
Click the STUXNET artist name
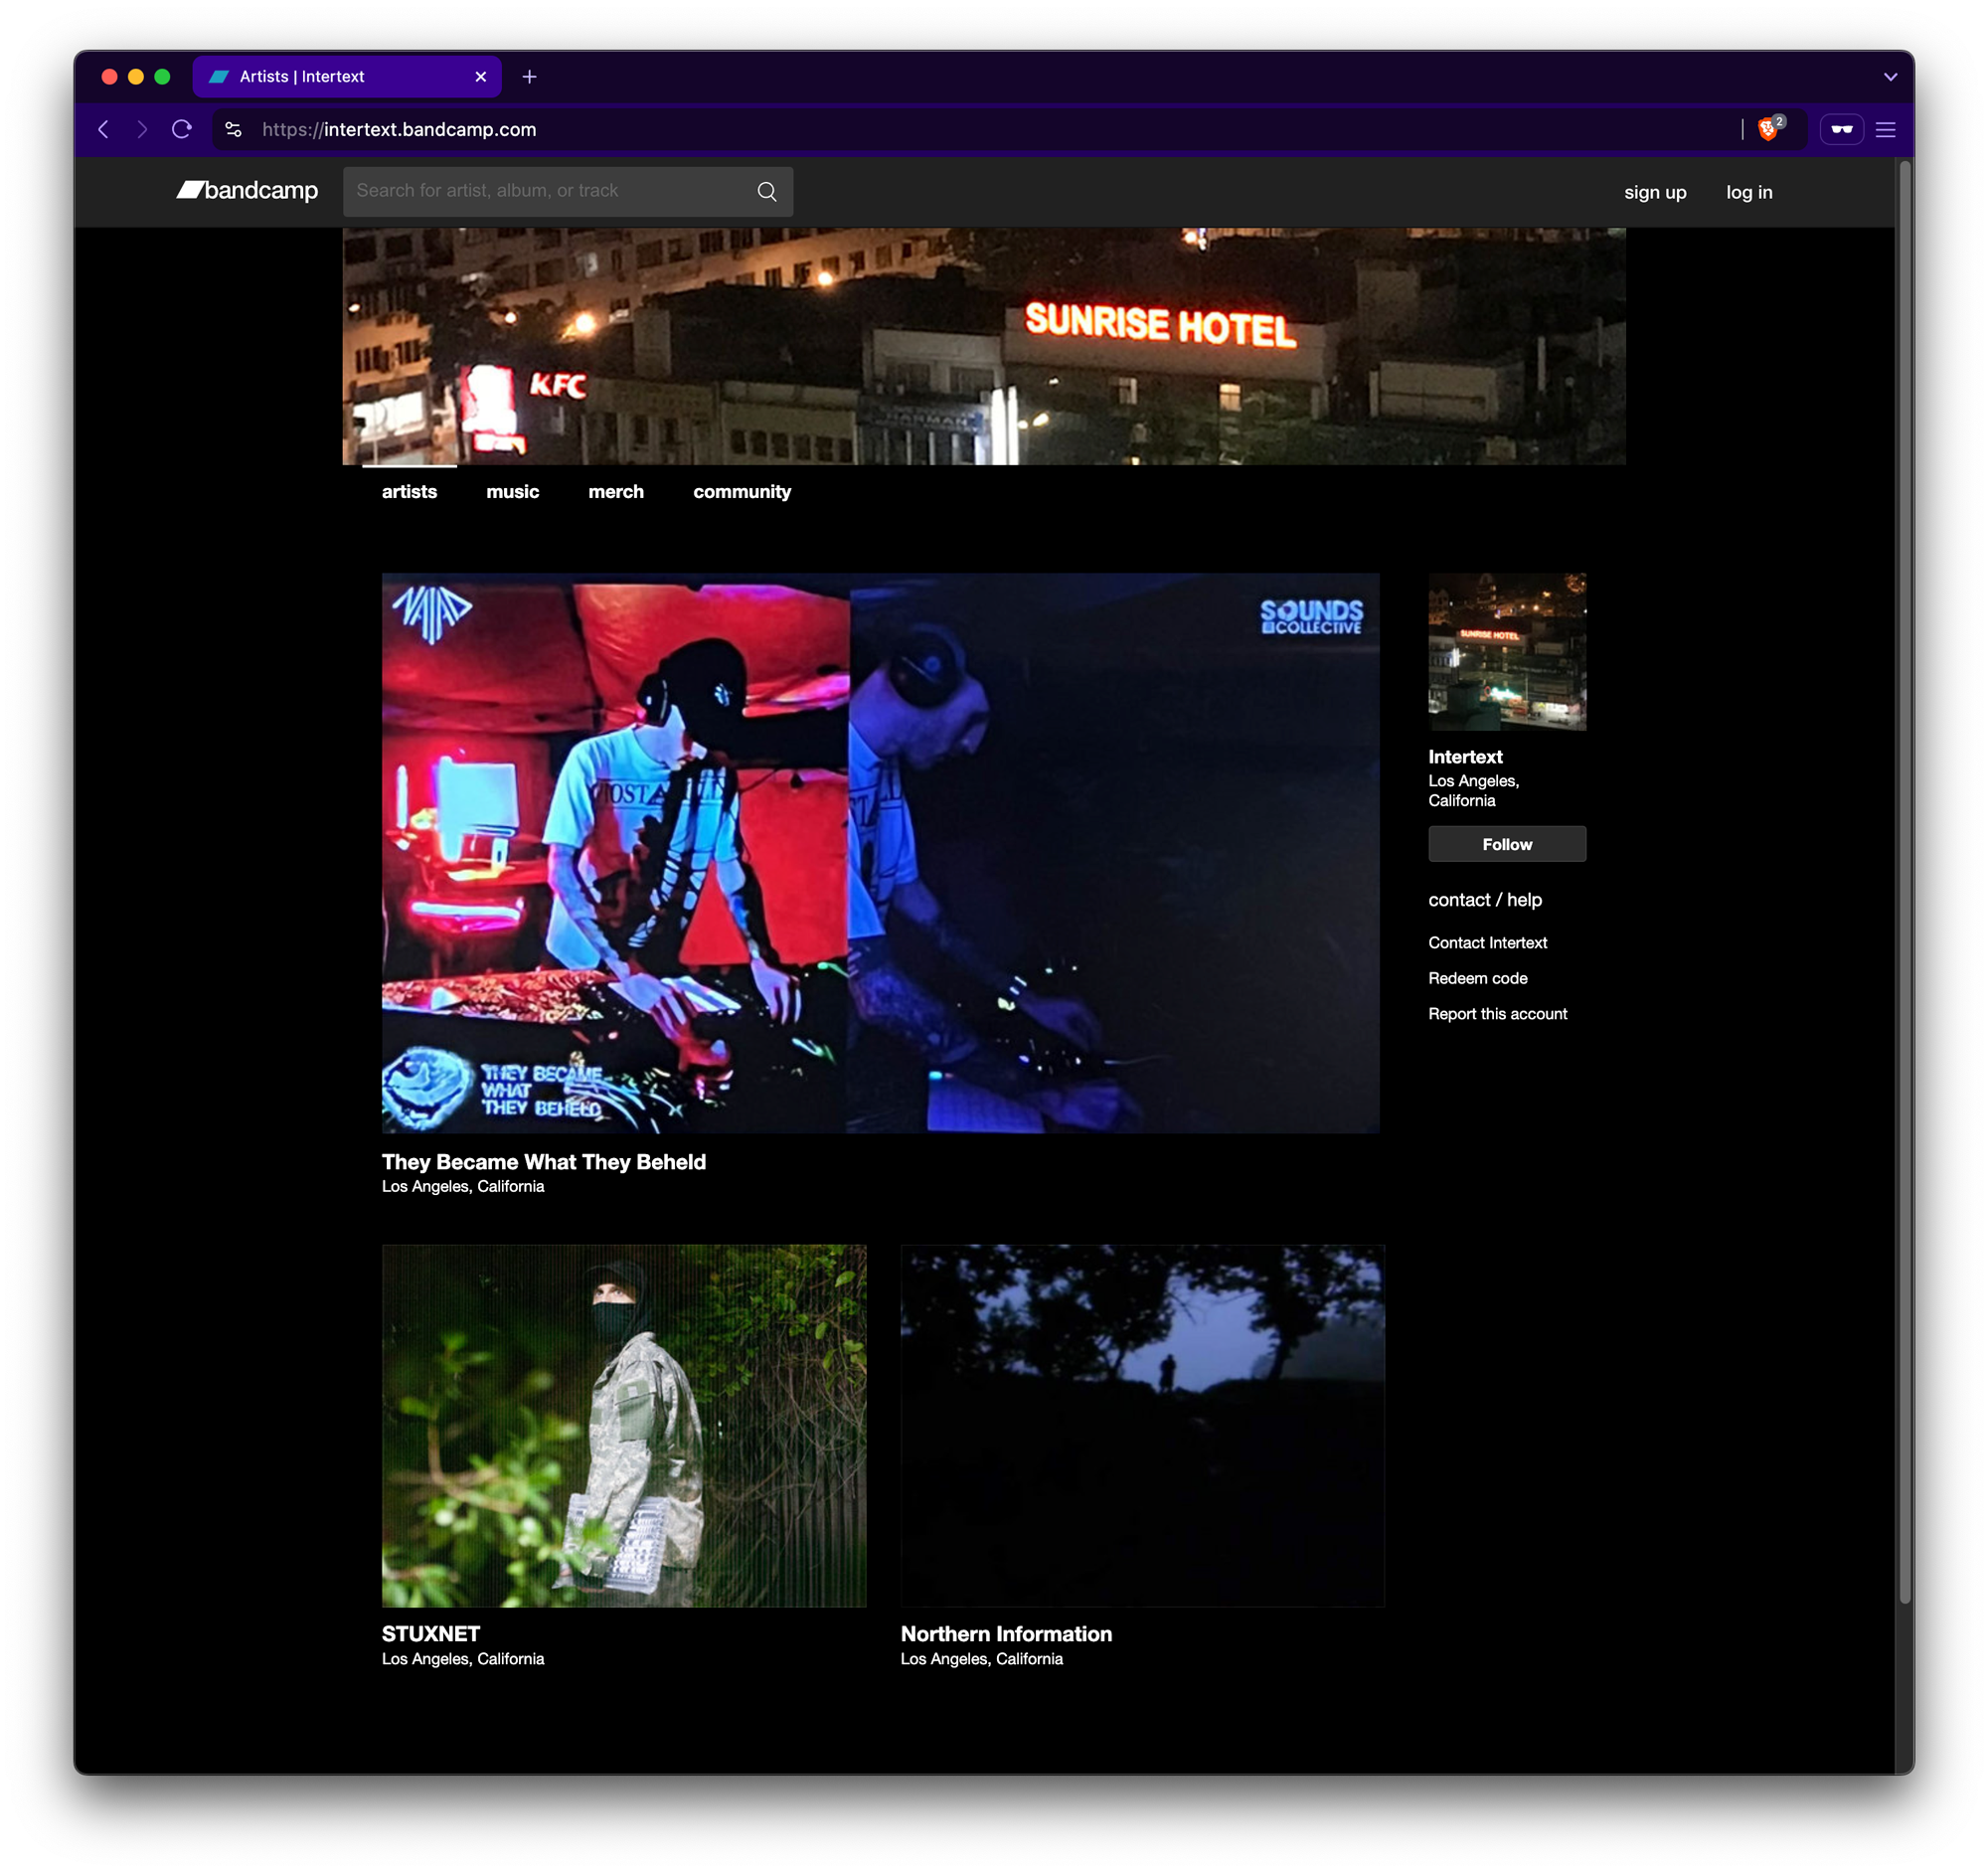[x=431, y=1633]
